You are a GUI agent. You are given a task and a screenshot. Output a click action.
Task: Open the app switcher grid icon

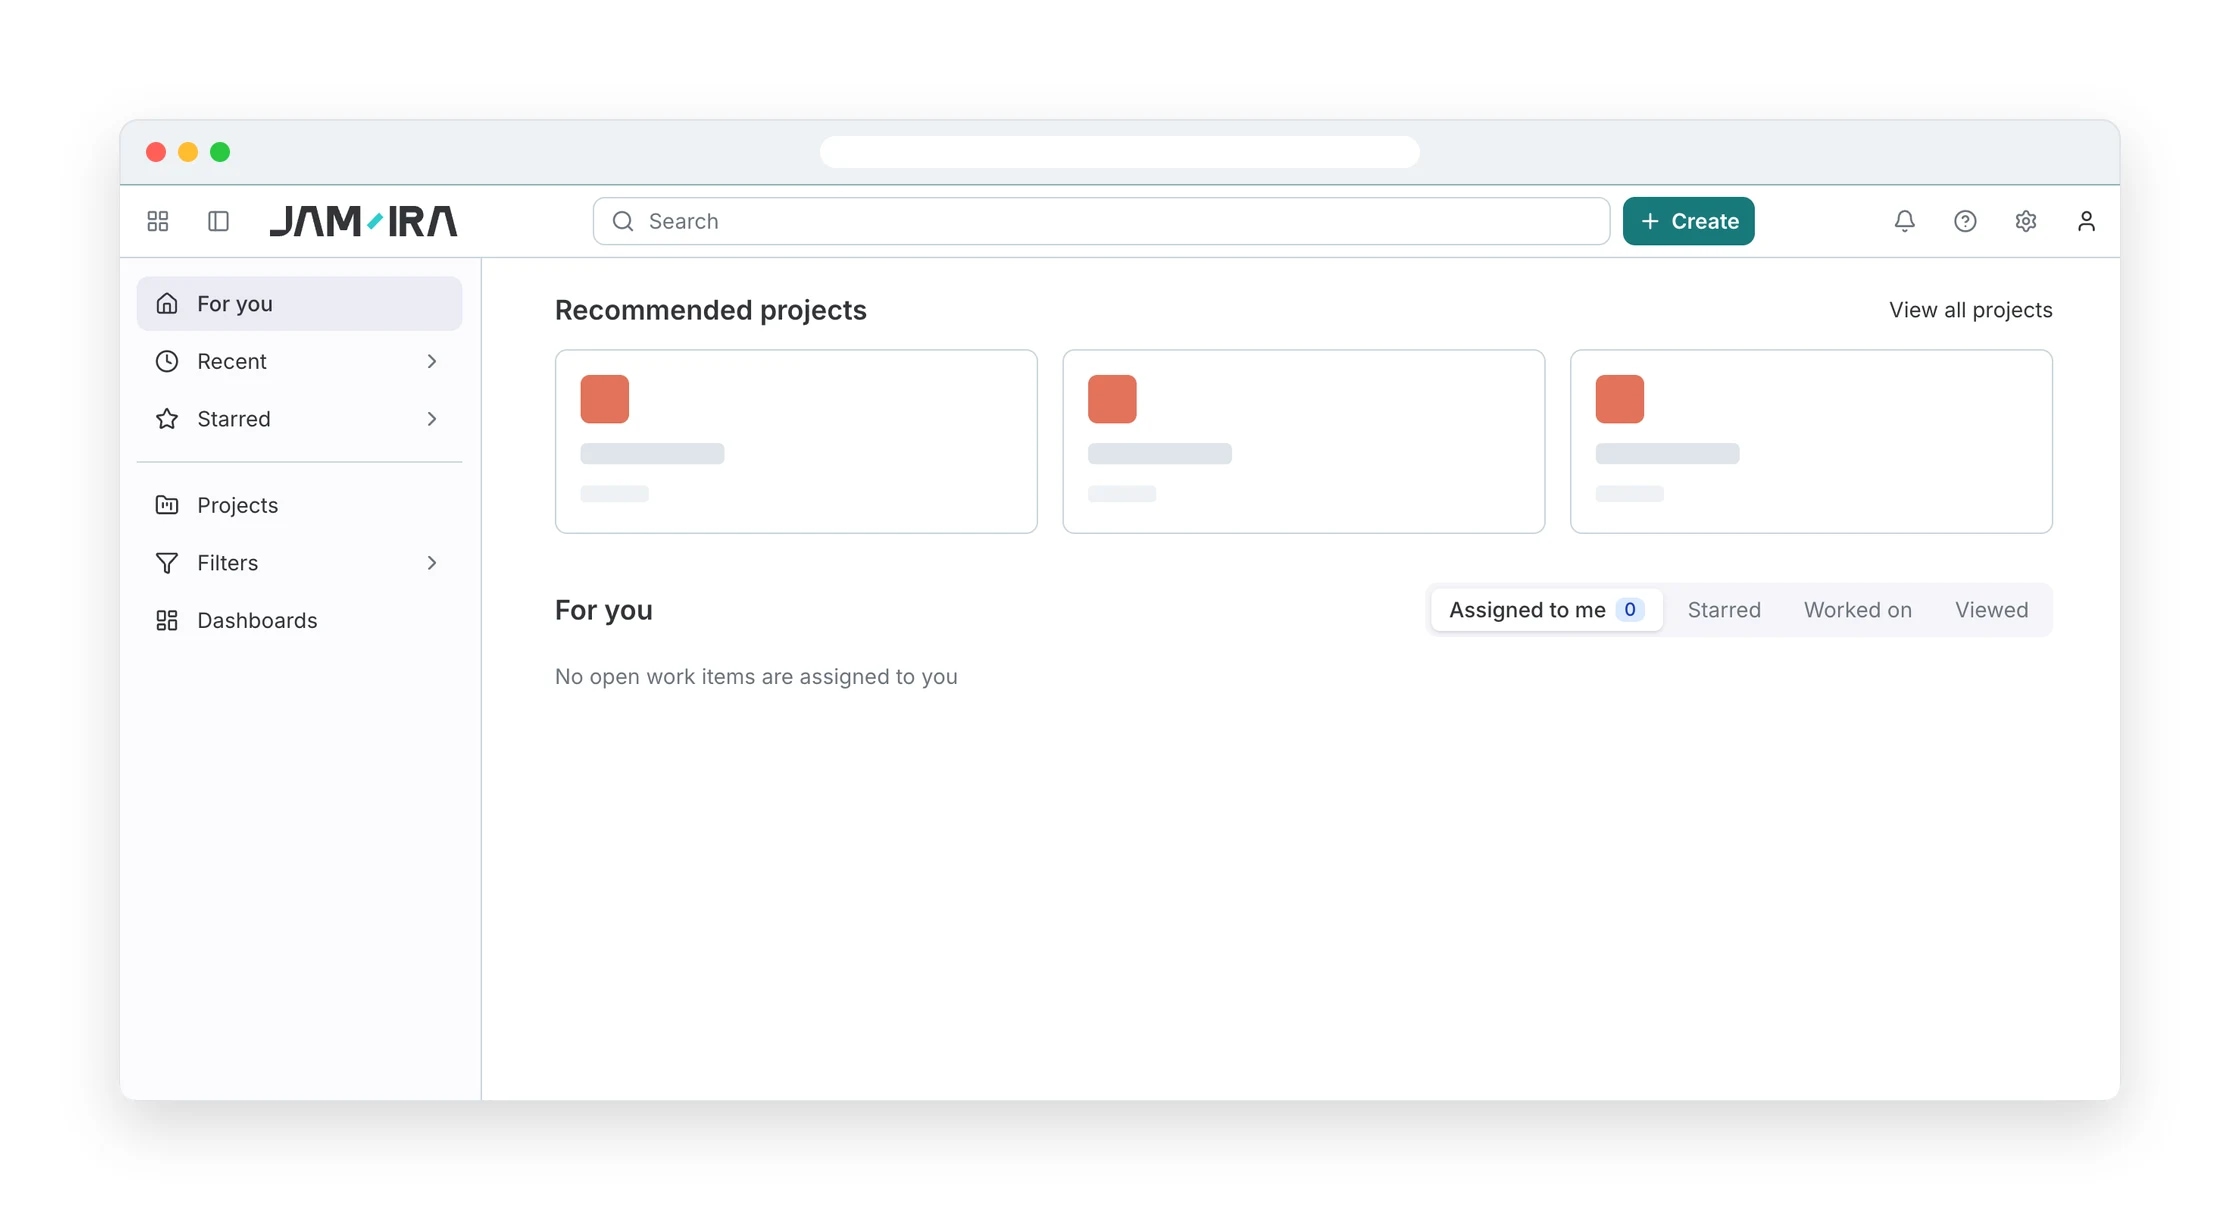(158, 221)
